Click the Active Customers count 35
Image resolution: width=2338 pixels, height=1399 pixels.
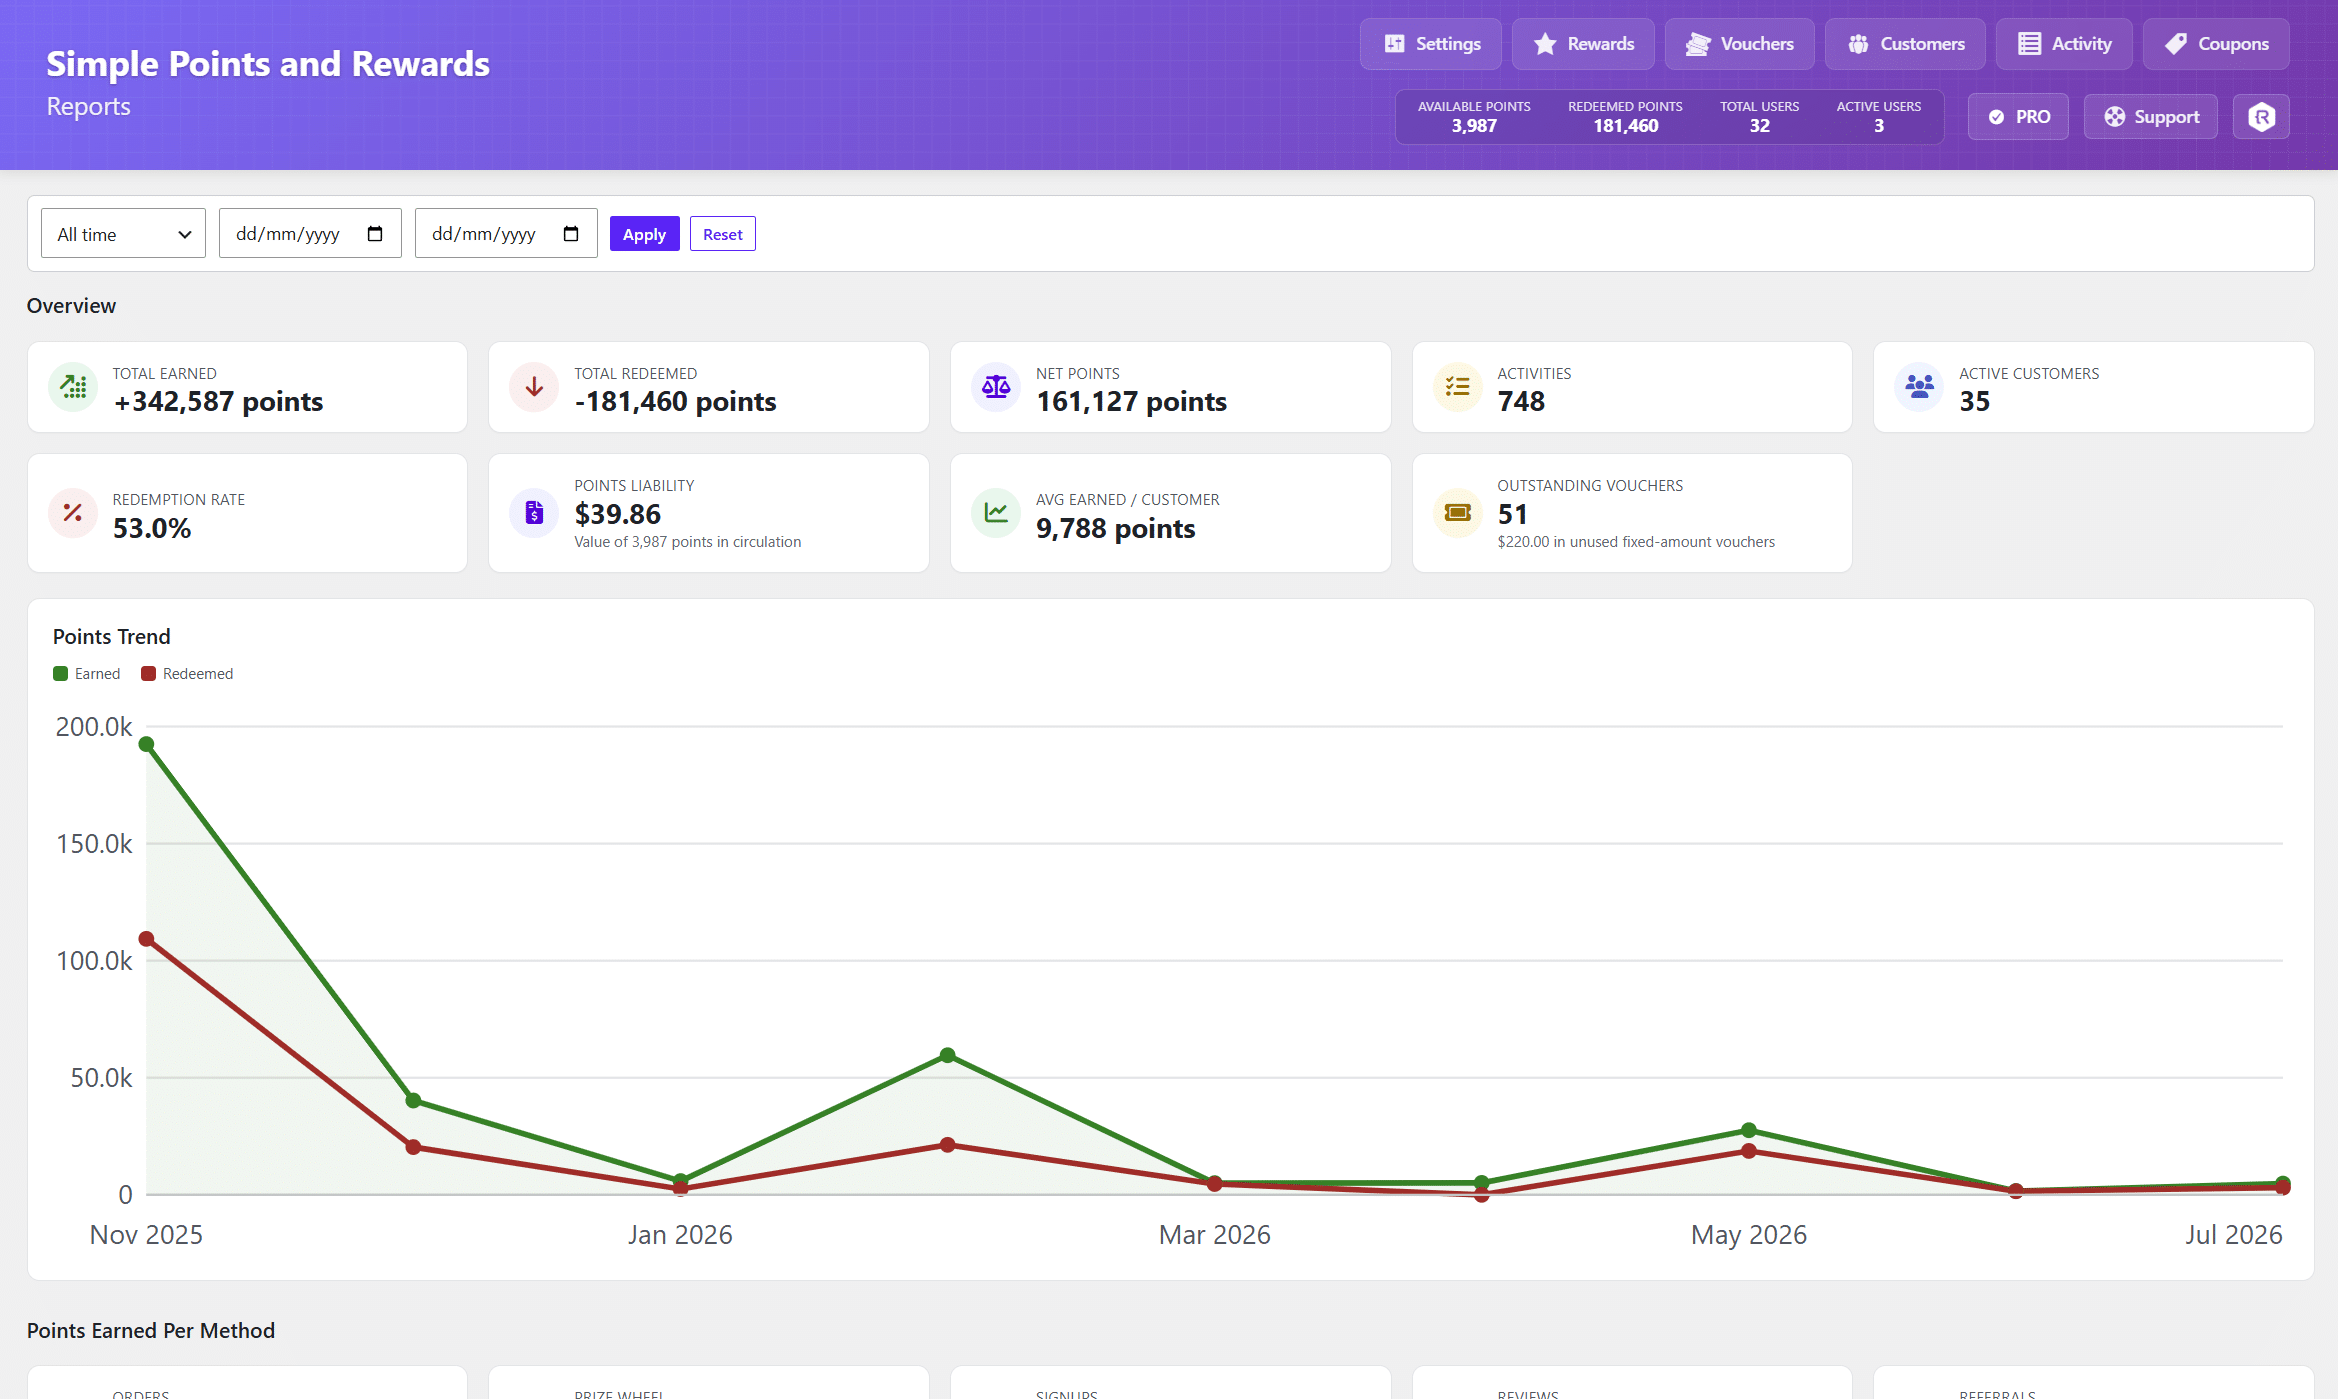coord(1975,402)
